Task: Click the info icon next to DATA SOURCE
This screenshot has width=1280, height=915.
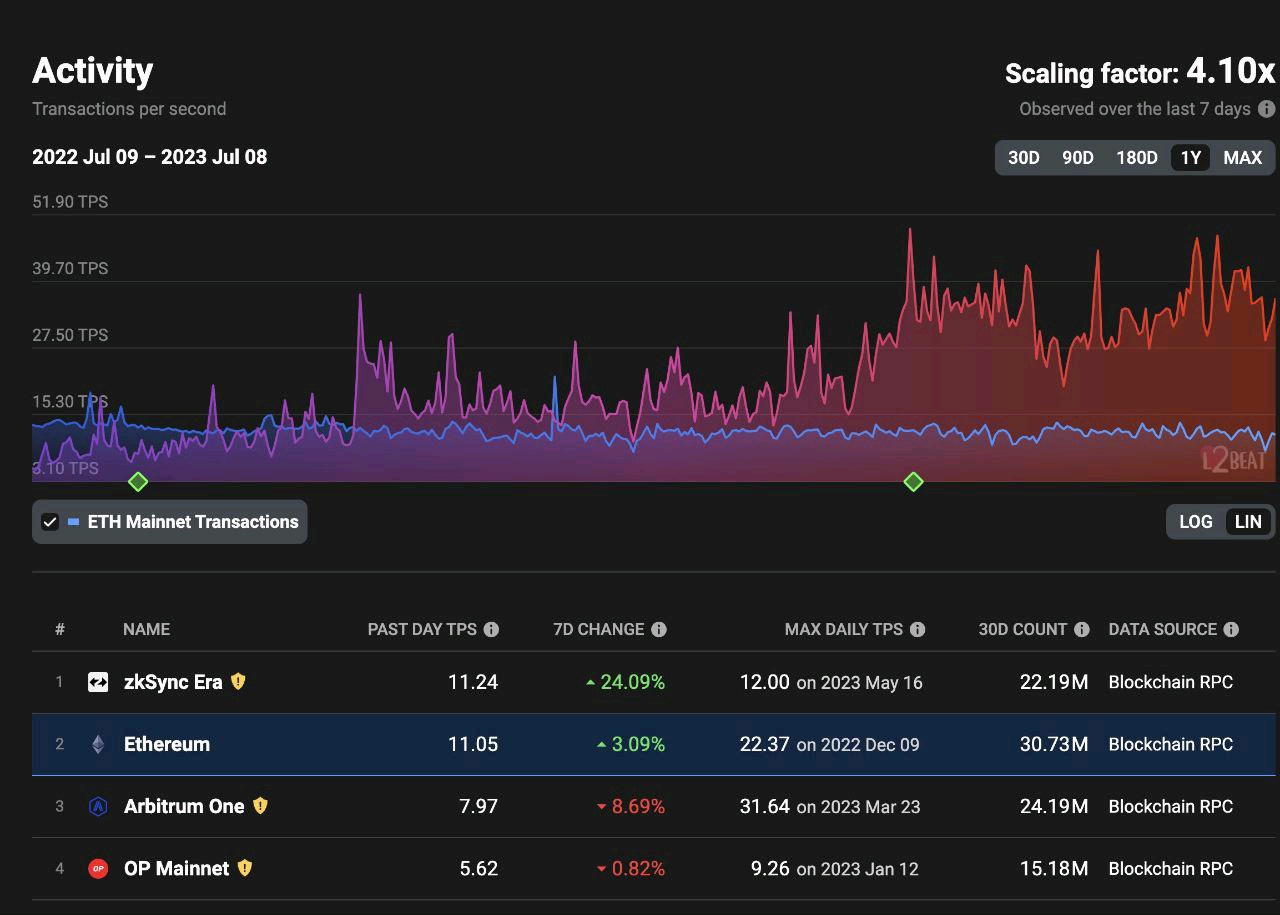Action: (x=1231, y=629)
